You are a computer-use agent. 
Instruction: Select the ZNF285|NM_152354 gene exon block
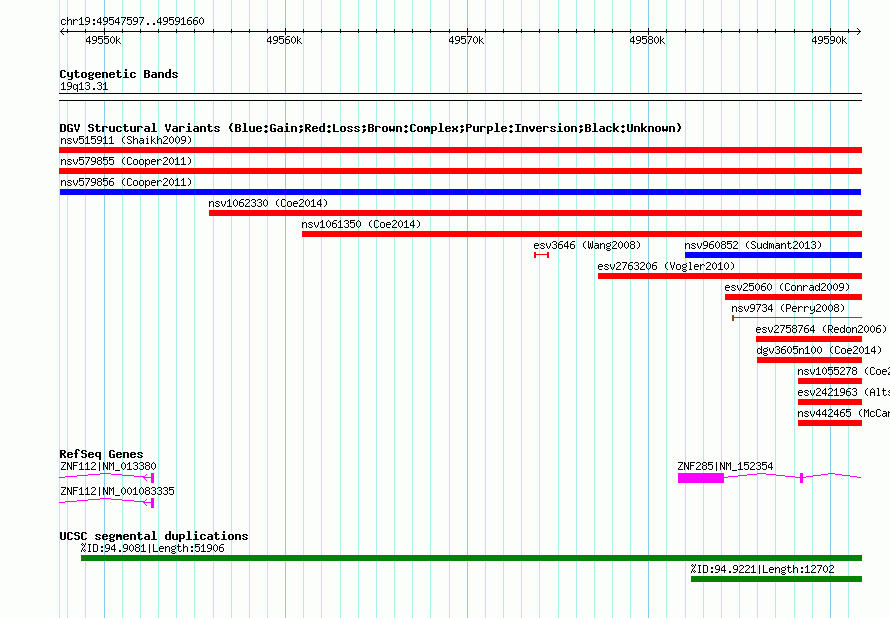point(701,478)
